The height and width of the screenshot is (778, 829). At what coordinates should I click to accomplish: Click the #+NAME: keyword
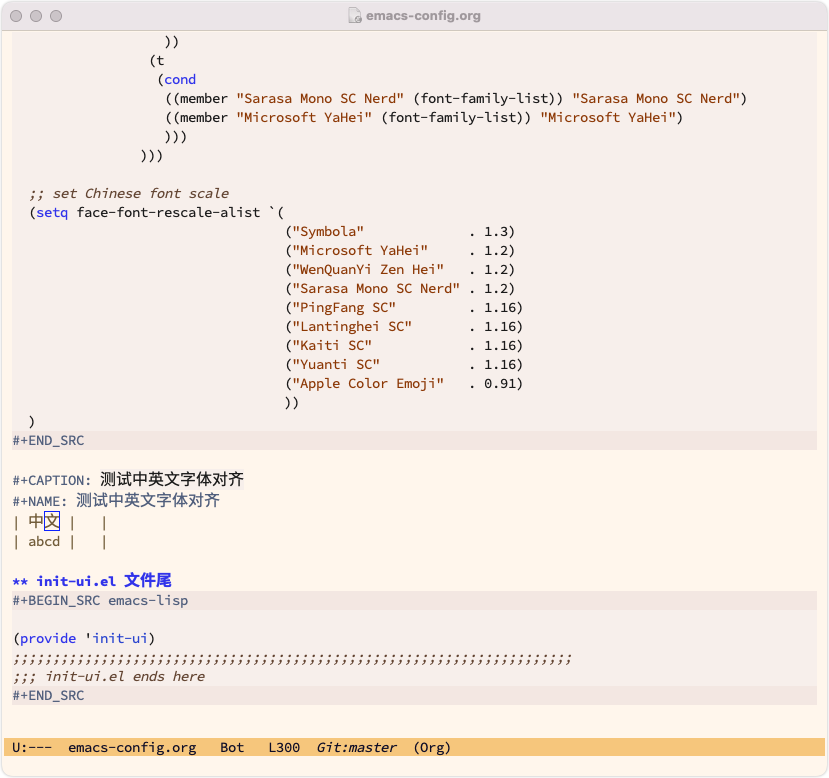40,501
